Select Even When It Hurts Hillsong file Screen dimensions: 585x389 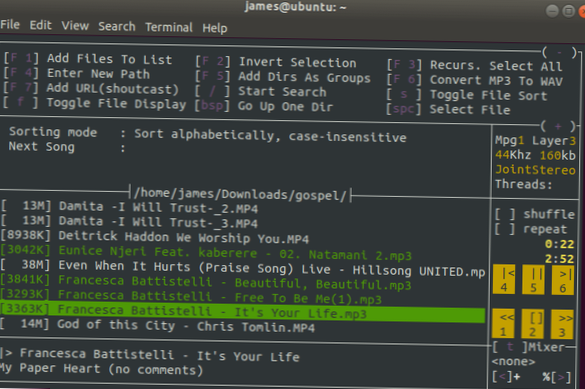tap(243, 268)
